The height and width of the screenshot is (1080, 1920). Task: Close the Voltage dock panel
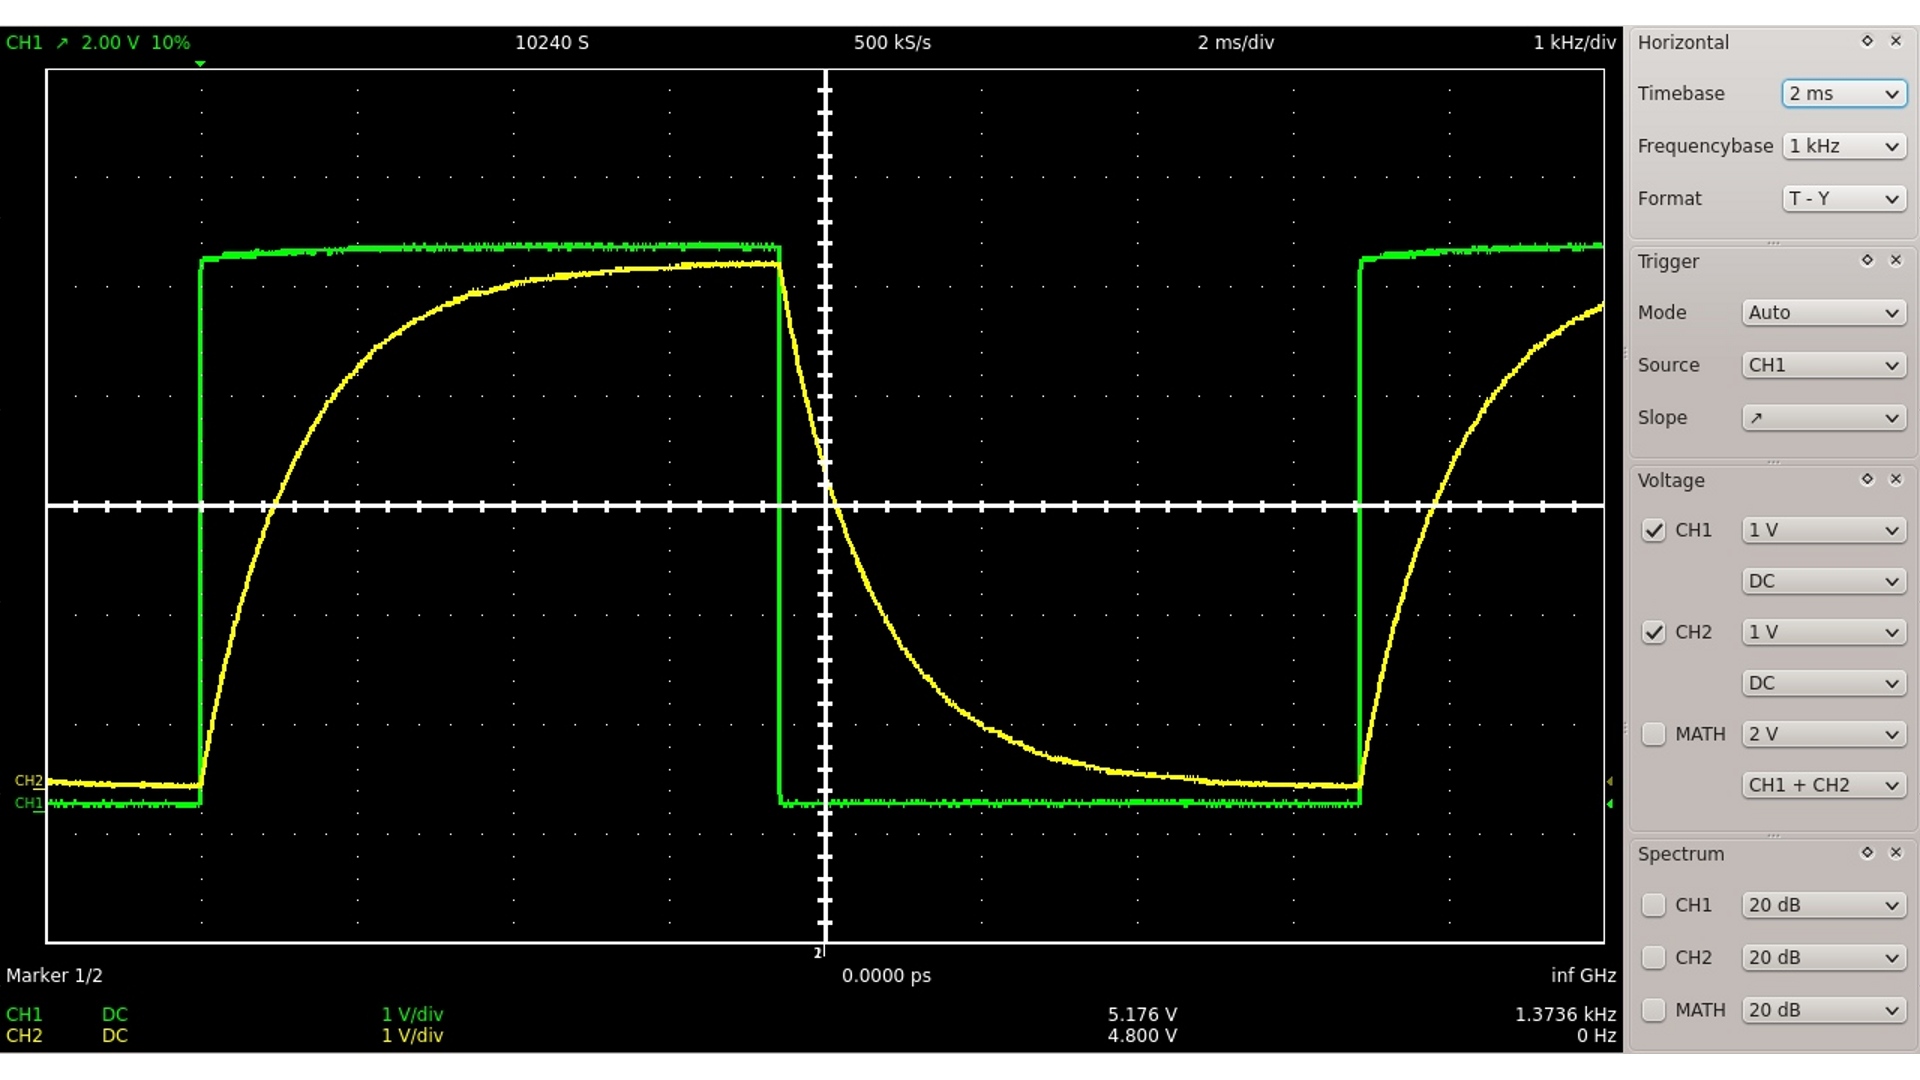pyautogui.click(x=1895, y=479)
